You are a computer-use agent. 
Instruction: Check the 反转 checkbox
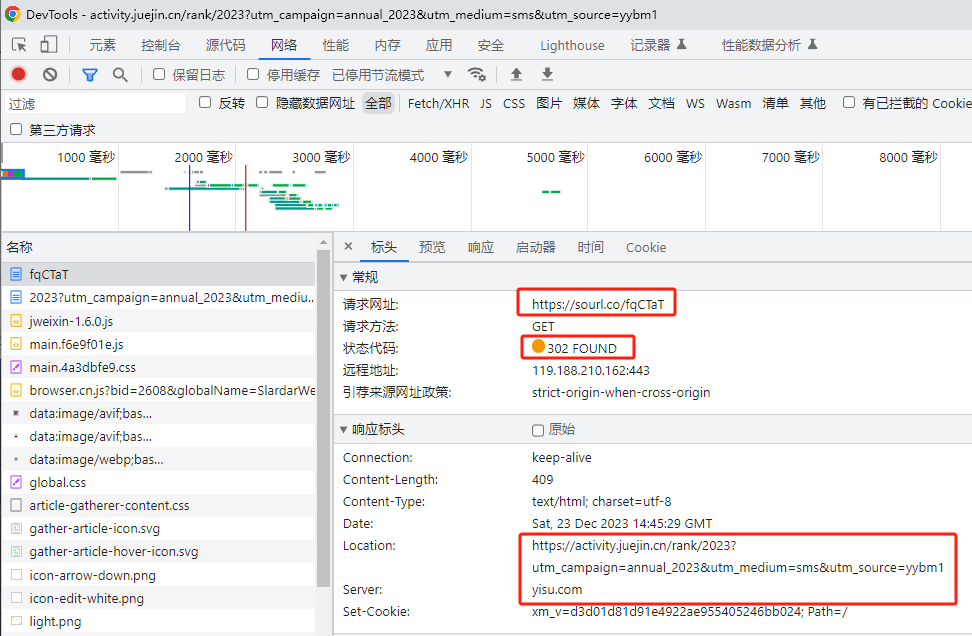click(x=205, y=102)
